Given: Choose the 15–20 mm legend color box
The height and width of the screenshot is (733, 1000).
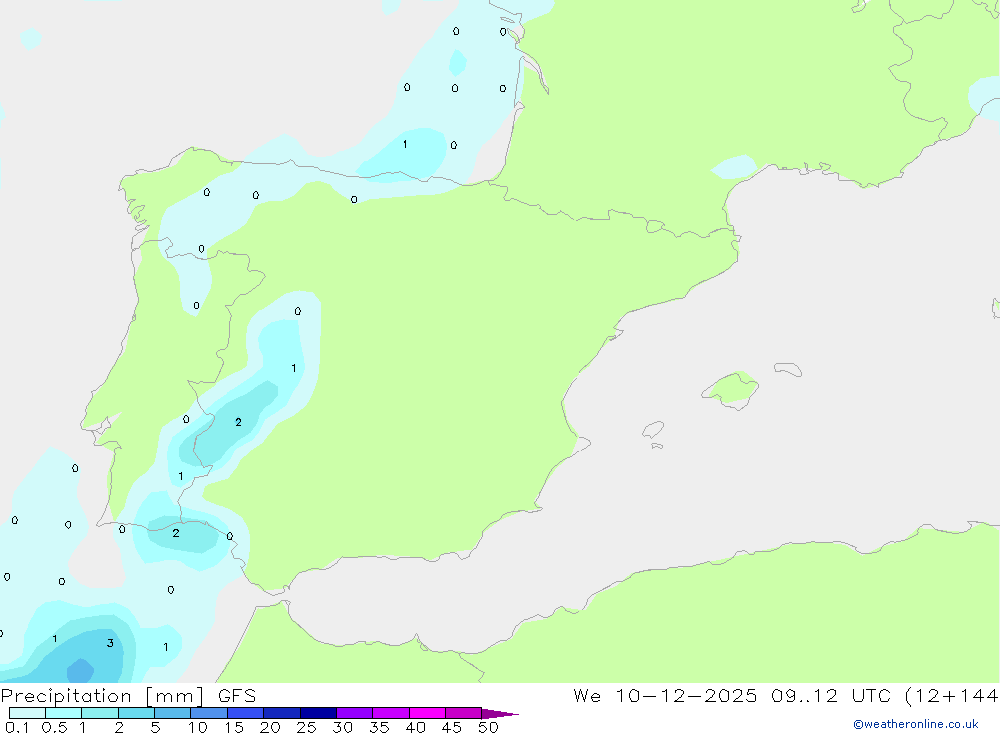Looking at the screenshot, I should 246,713.
